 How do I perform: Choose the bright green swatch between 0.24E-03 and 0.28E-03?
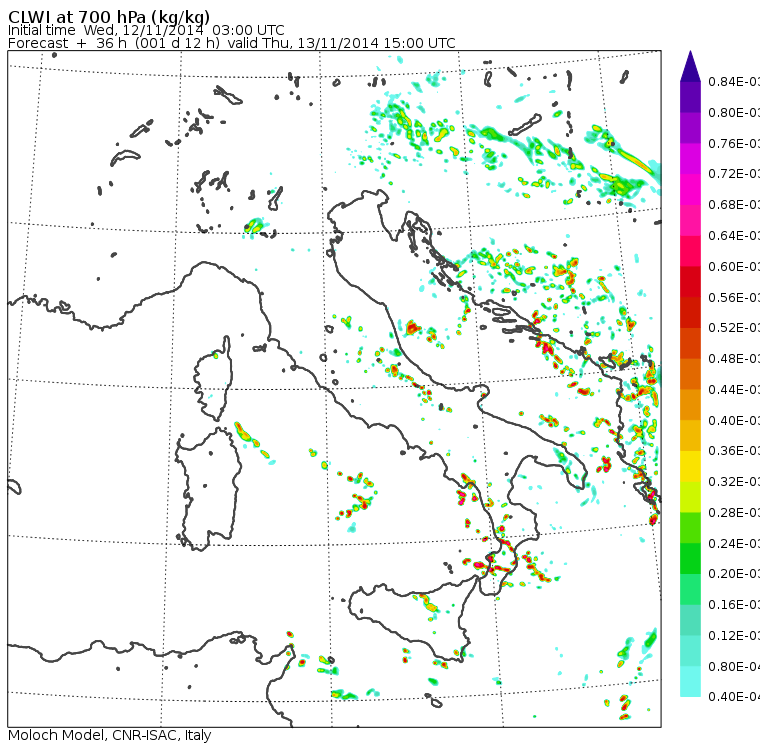690,528
